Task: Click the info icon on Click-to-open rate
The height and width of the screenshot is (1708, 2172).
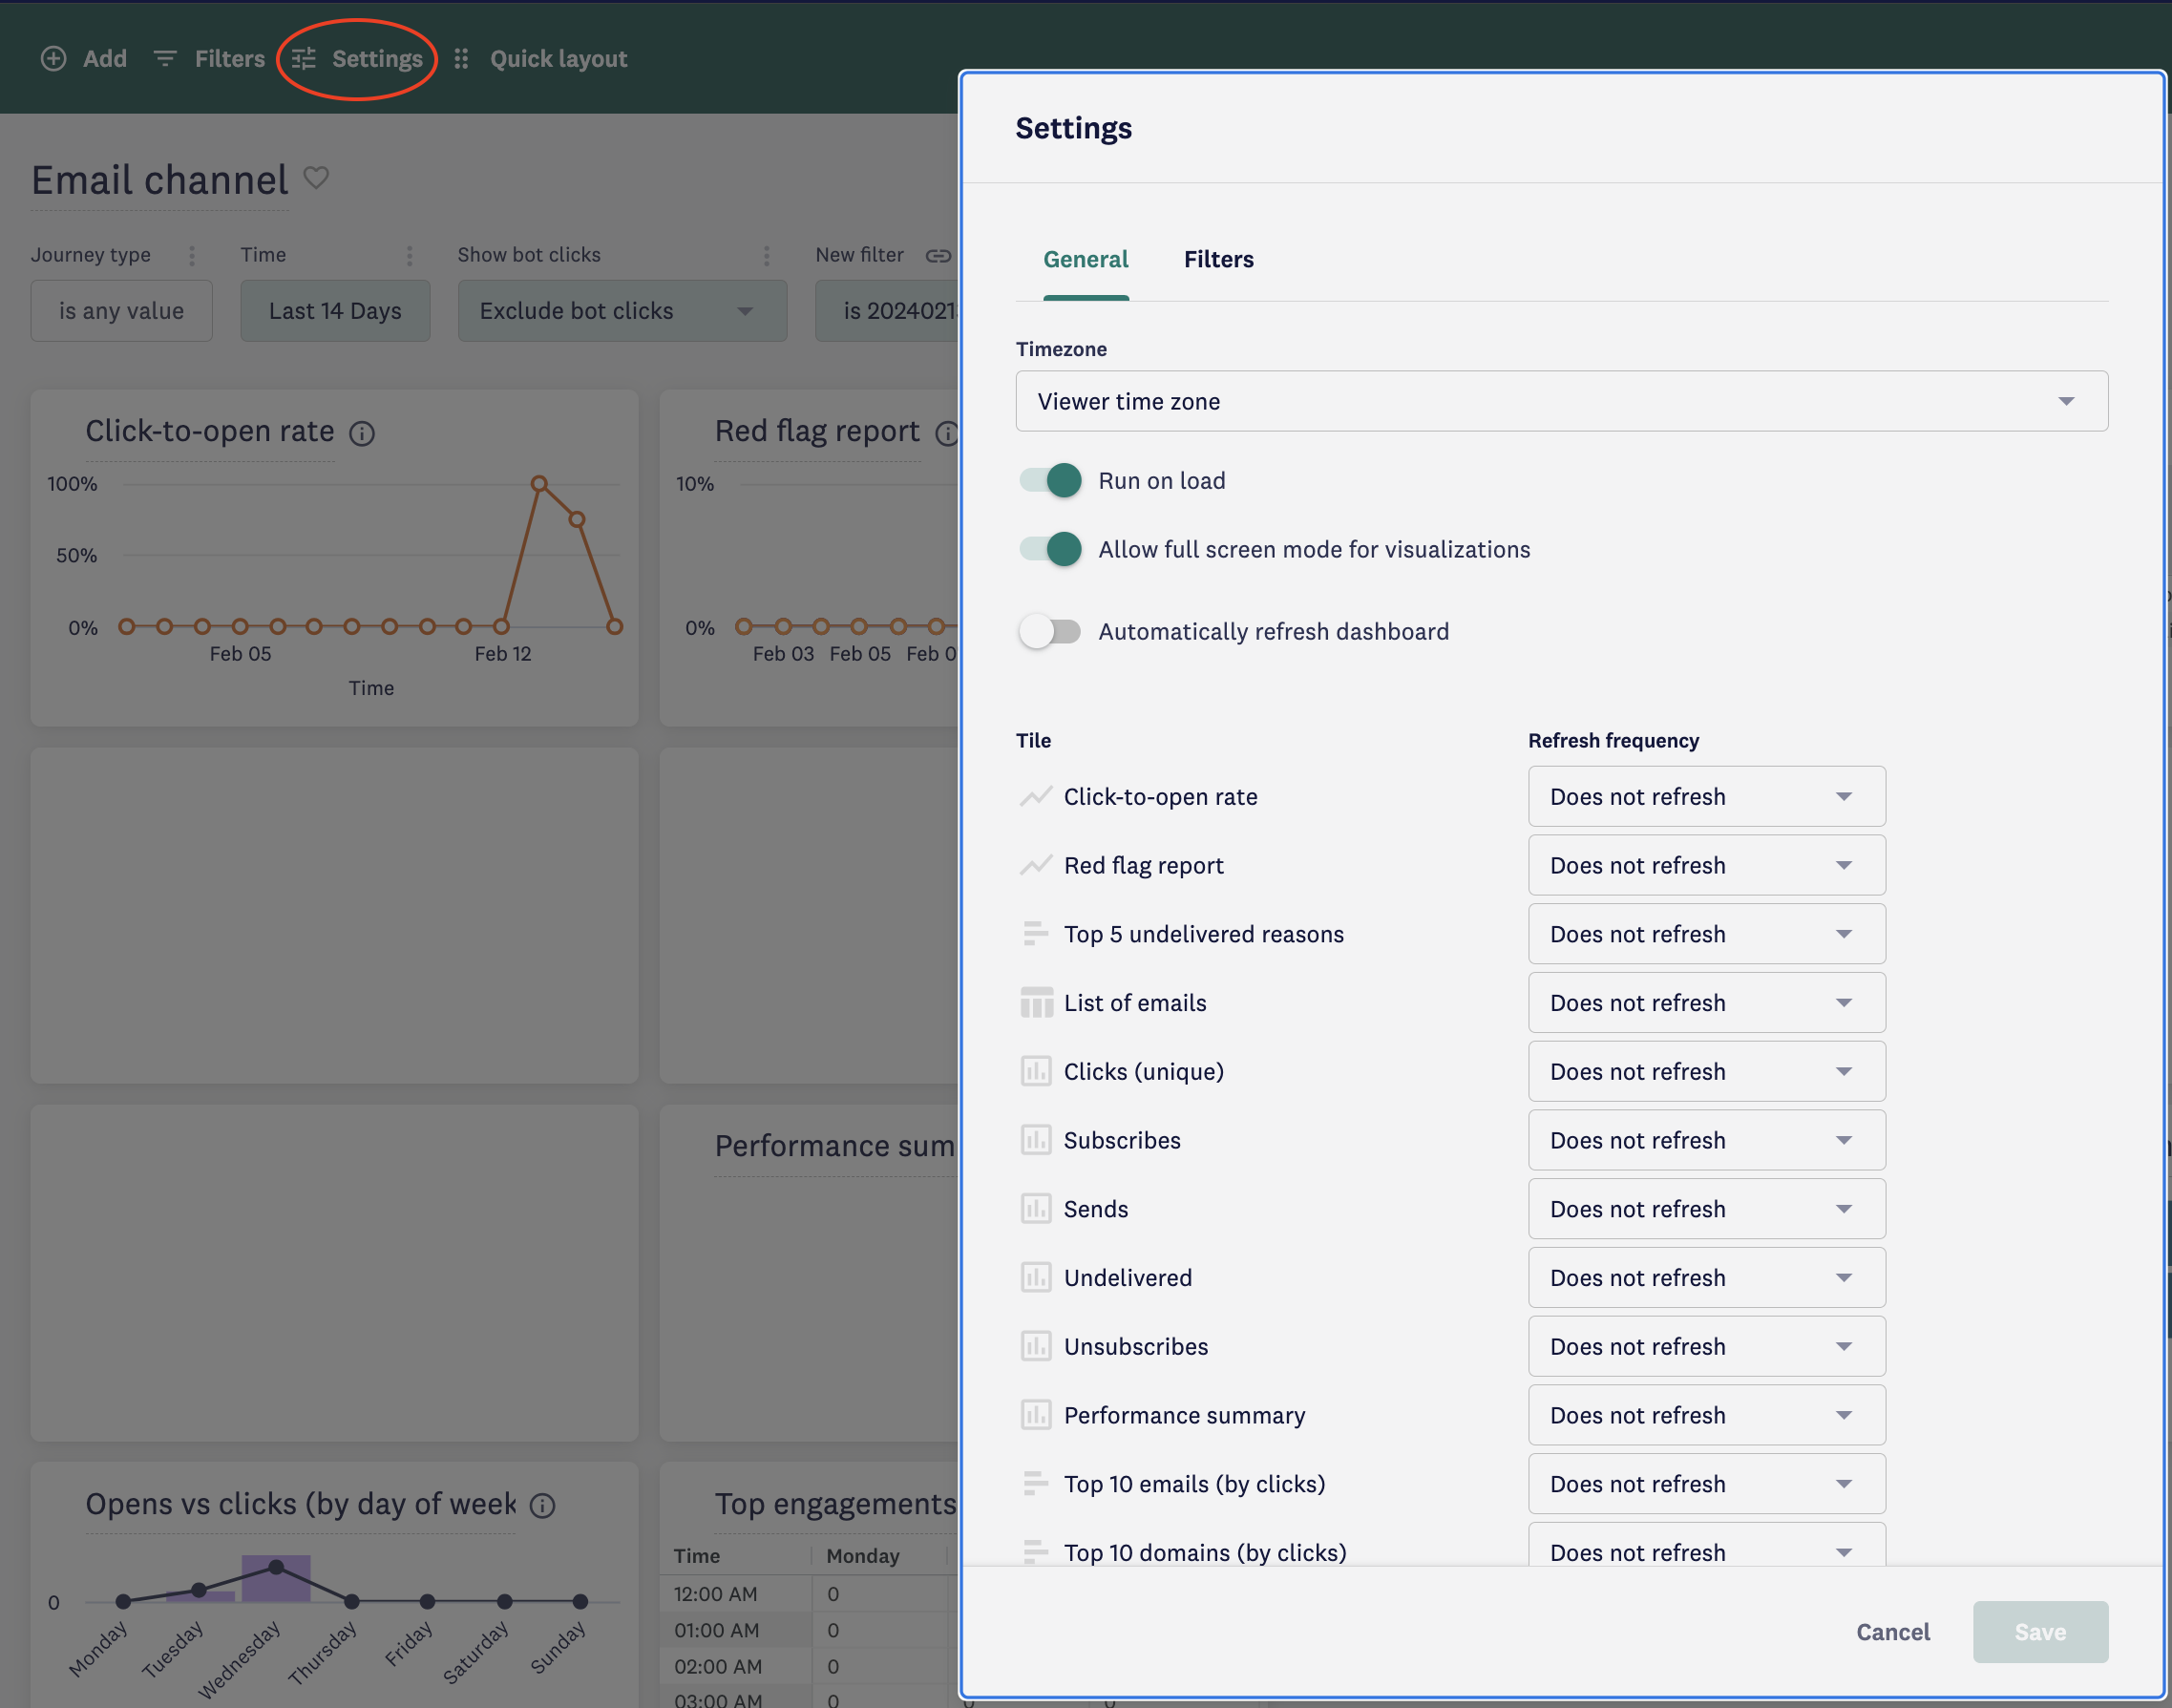Action: click(363, 433)
